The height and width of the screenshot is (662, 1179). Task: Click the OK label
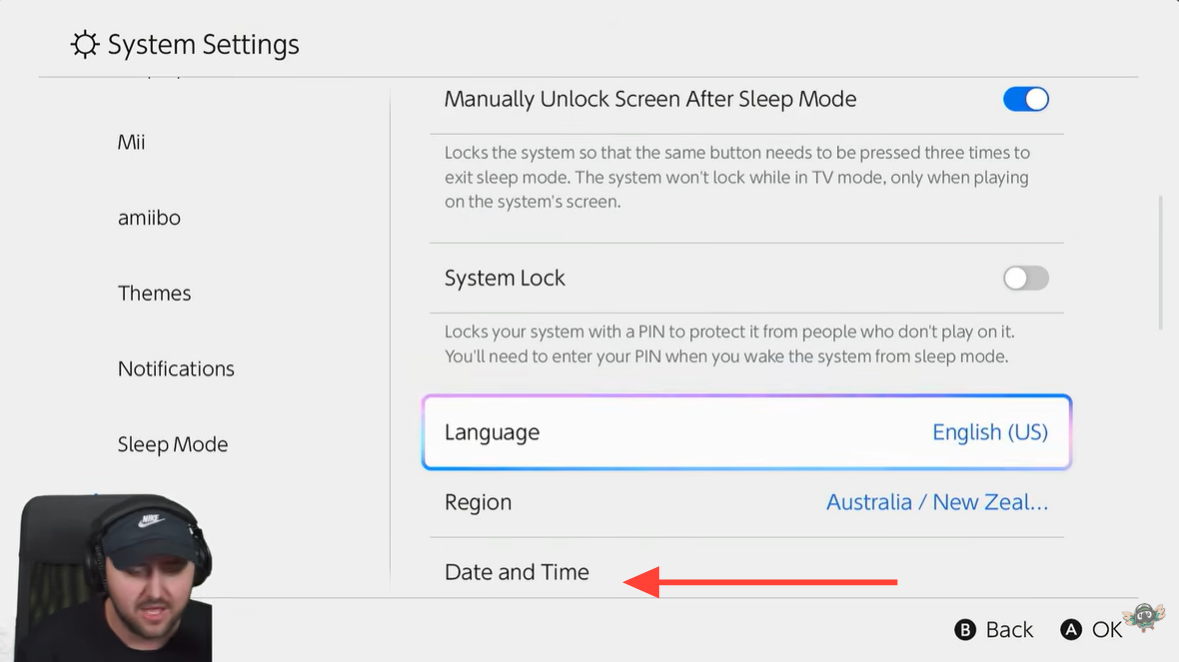click(x=1106, y=630)
